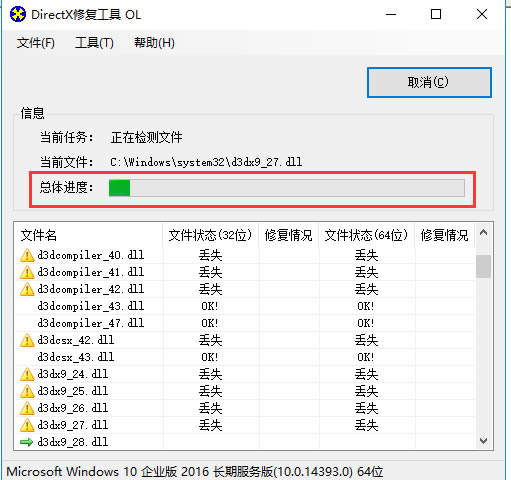Select the d3dcompiler_47.dll file name

click(x=91, y=323)
